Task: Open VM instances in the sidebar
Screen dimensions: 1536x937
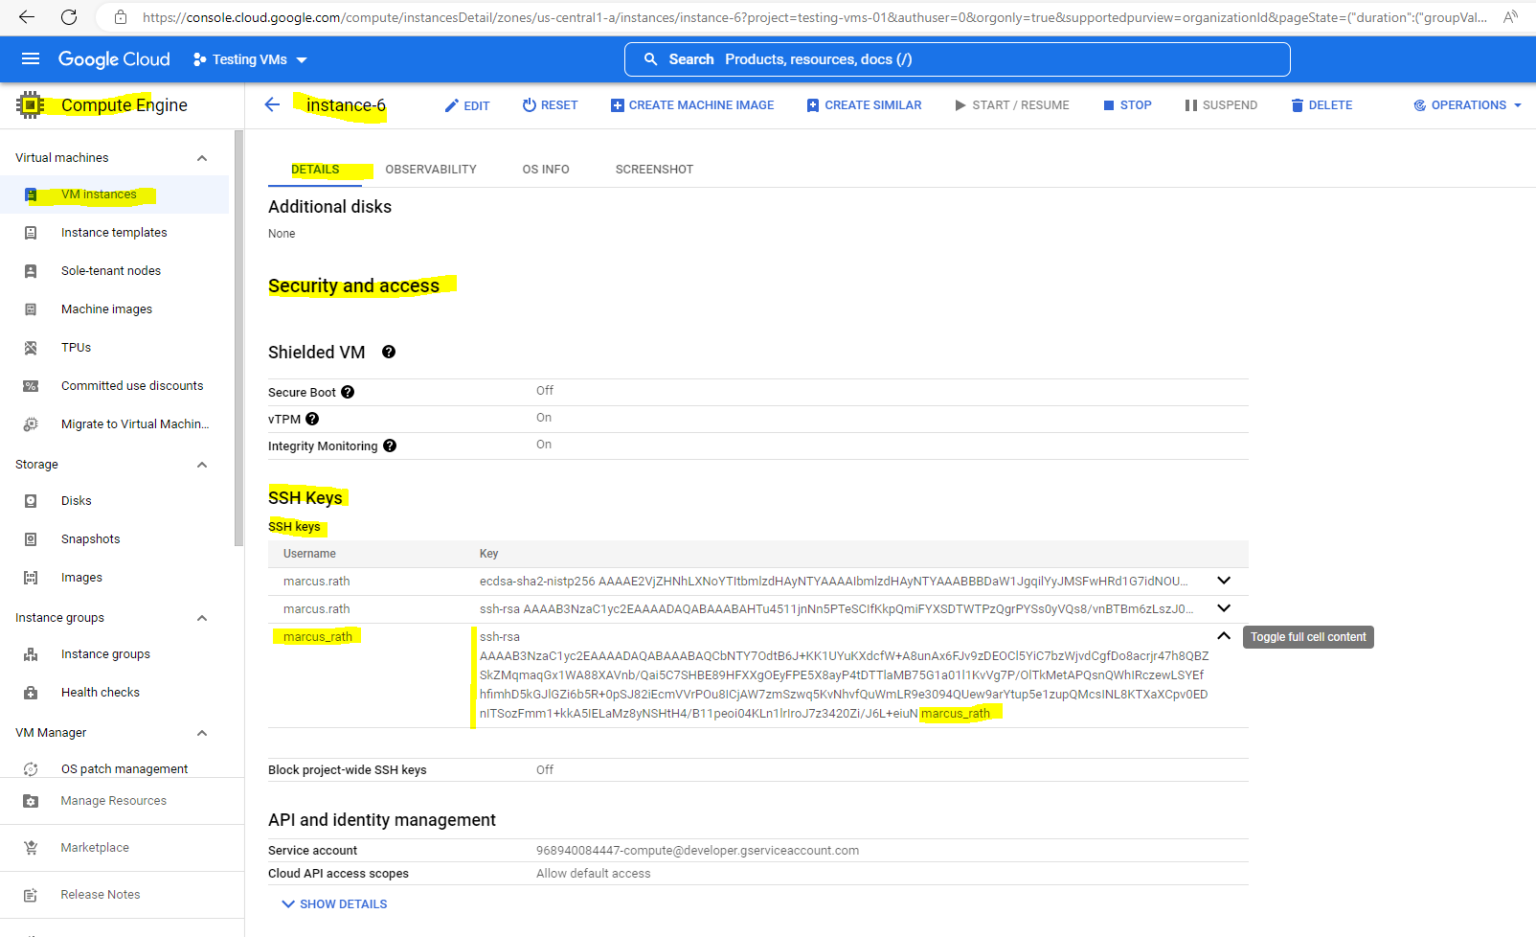Action: click(x=97, y=194)
